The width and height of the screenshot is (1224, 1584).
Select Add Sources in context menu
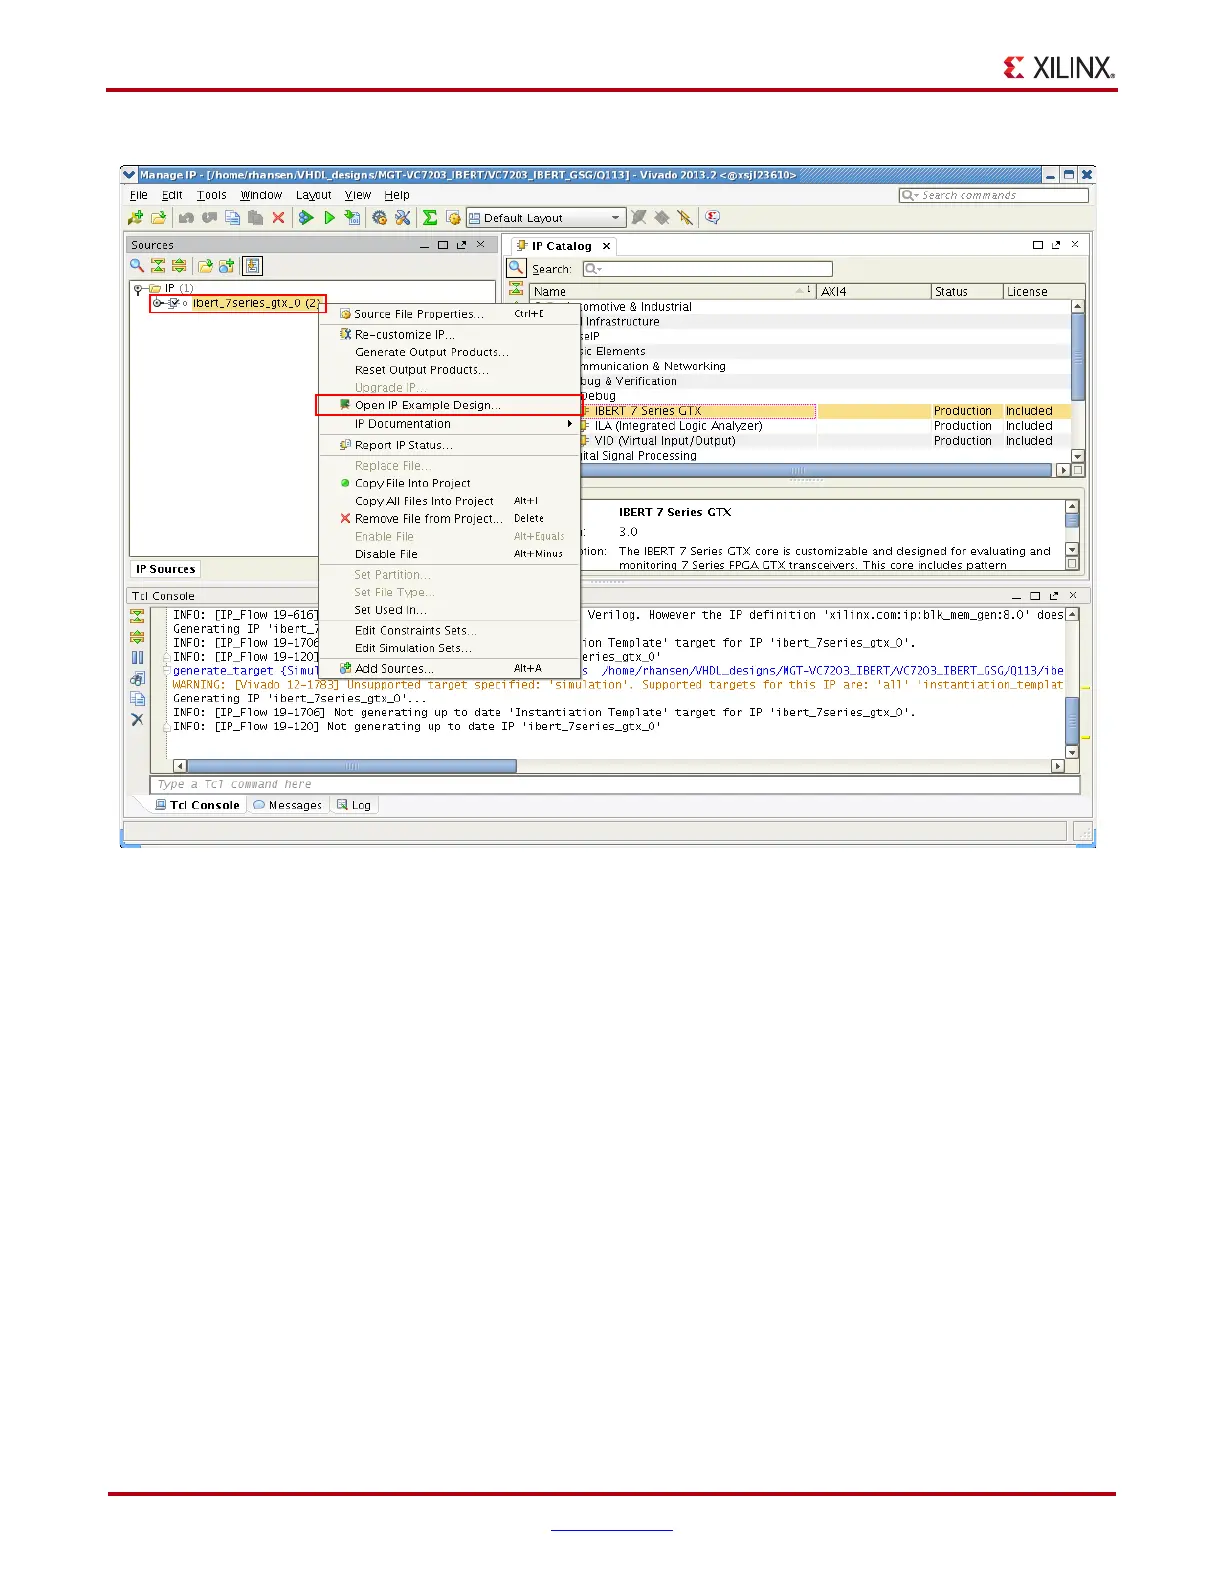449,669
